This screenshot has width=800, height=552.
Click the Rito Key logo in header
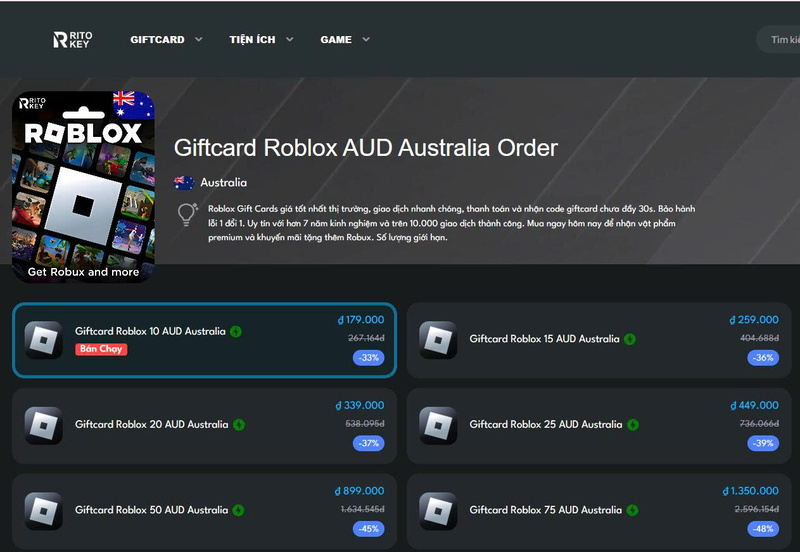73,40
